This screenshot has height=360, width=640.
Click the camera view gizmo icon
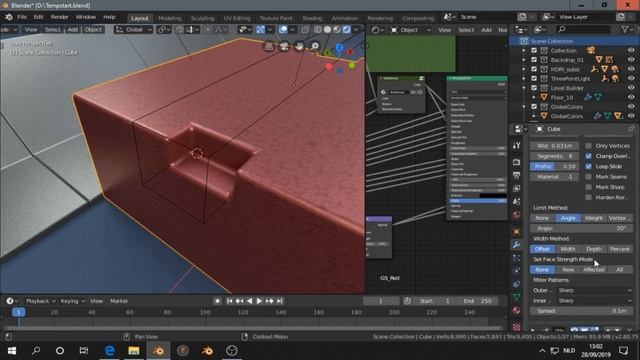(284, 46)
